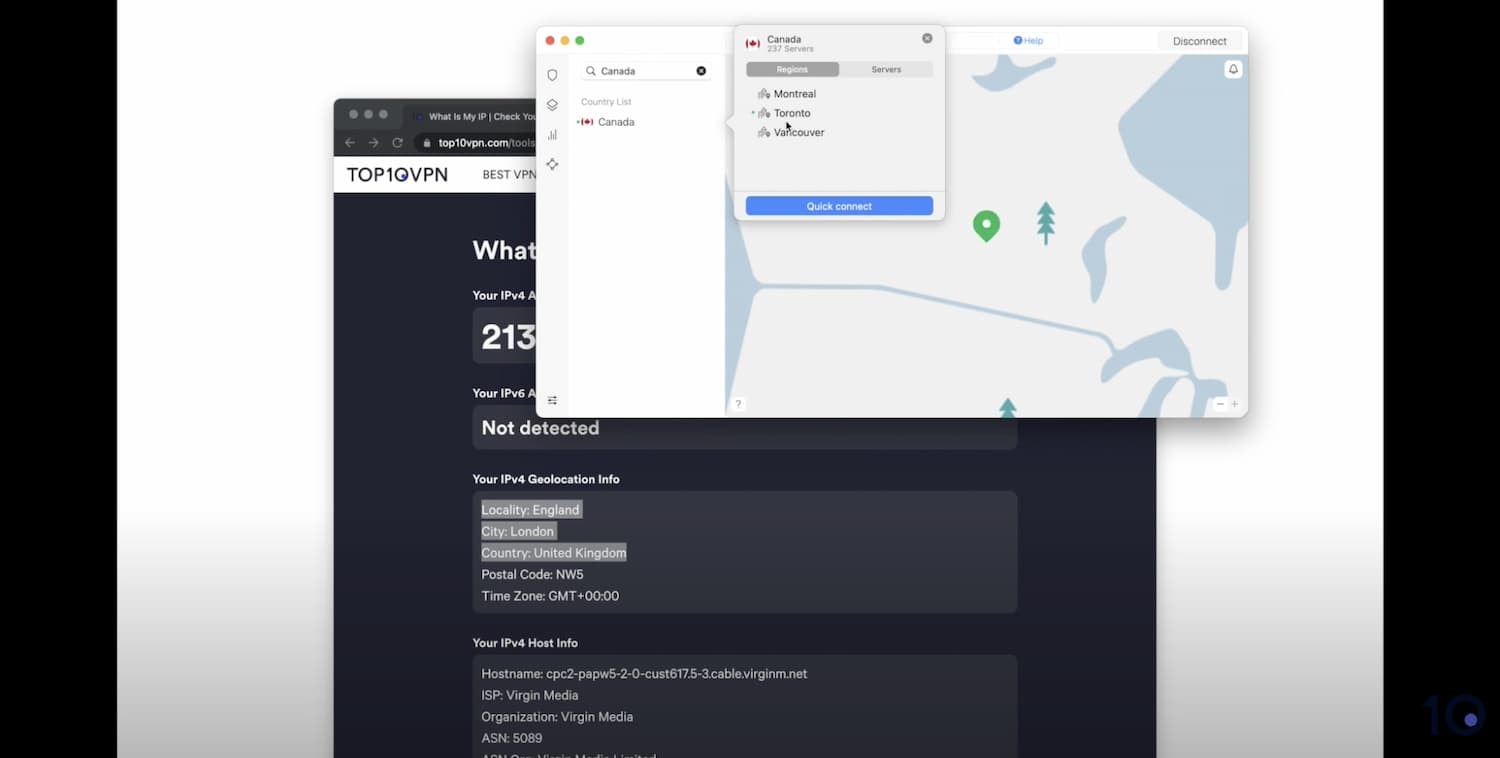The width and height of the screenshot is (1500, 758).
Task: Close the Canada servers popup
Action: pos(927,38)
